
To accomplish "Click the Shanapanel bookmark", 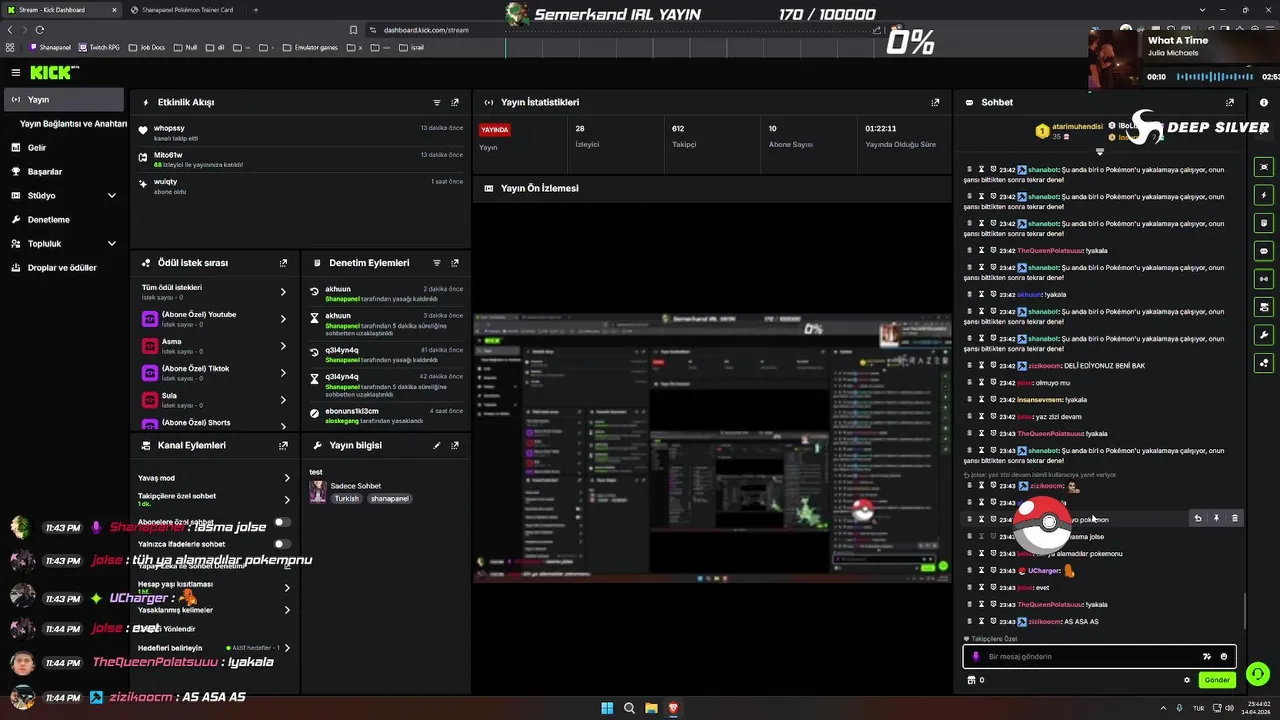I will point(51,47).
